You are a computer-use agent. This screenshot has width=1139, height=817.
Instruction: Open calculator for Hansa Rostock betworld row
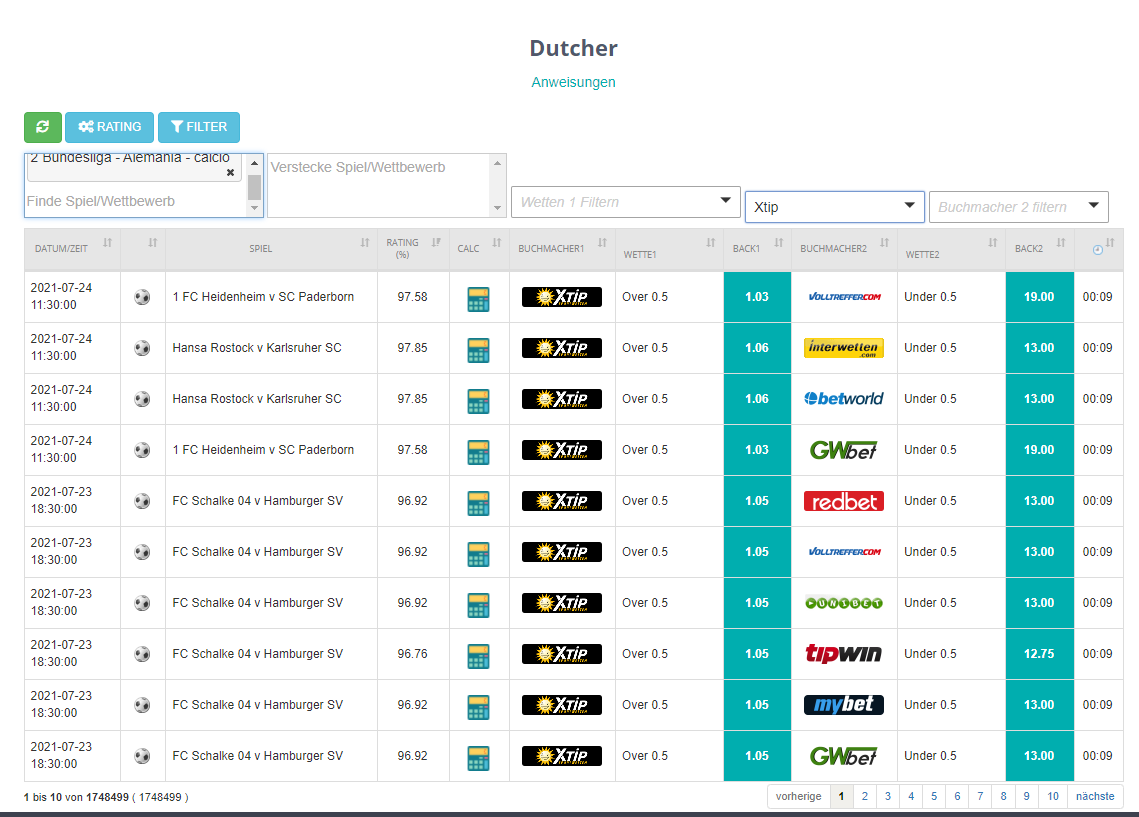pos(478,400)
